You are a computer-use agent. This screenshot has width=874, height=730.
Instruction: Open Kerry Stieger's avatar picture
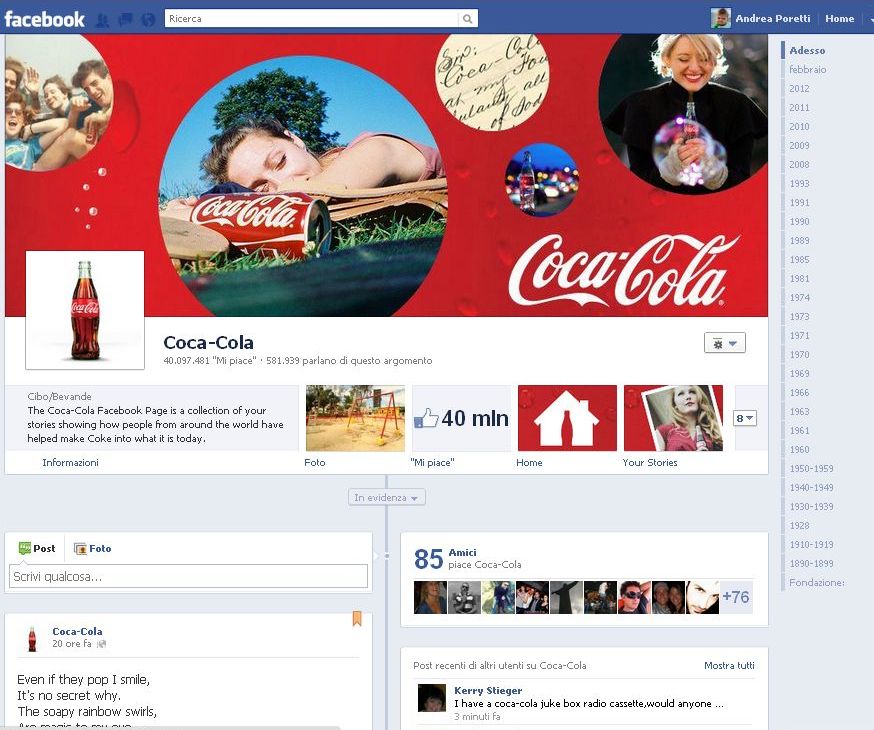tap(432, 698)
